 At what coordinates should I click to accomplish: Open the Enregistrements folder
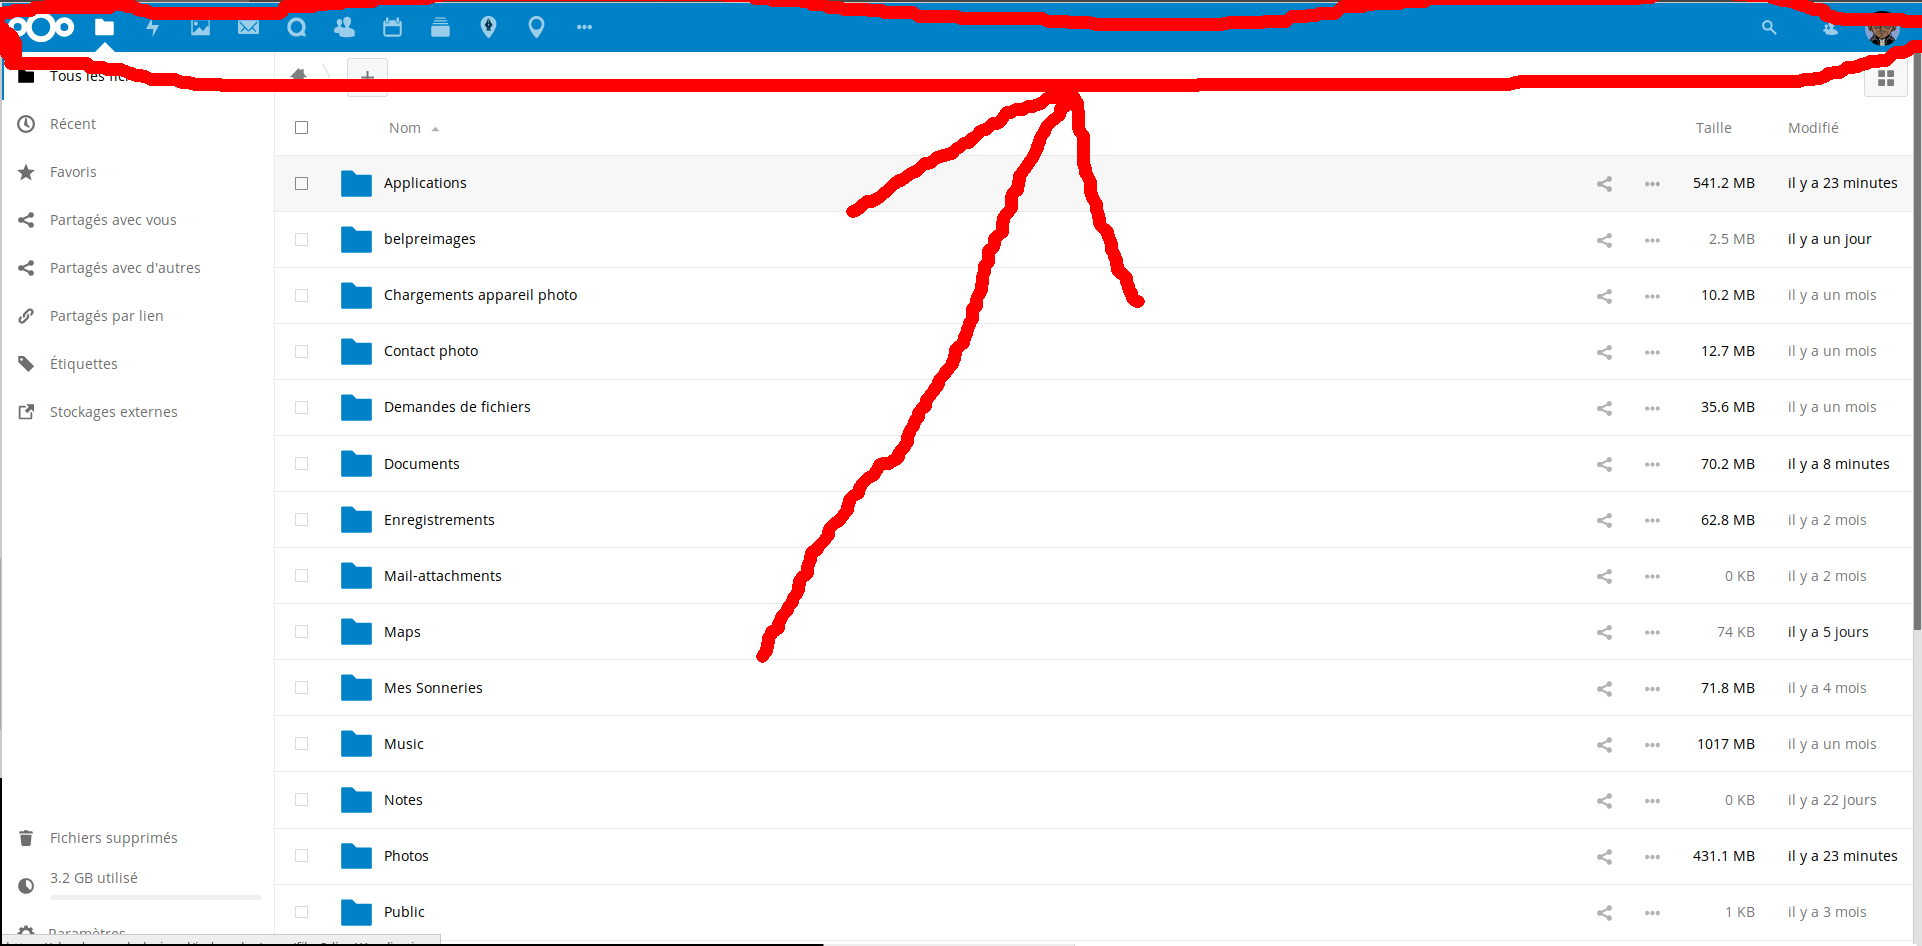point(439,519)
